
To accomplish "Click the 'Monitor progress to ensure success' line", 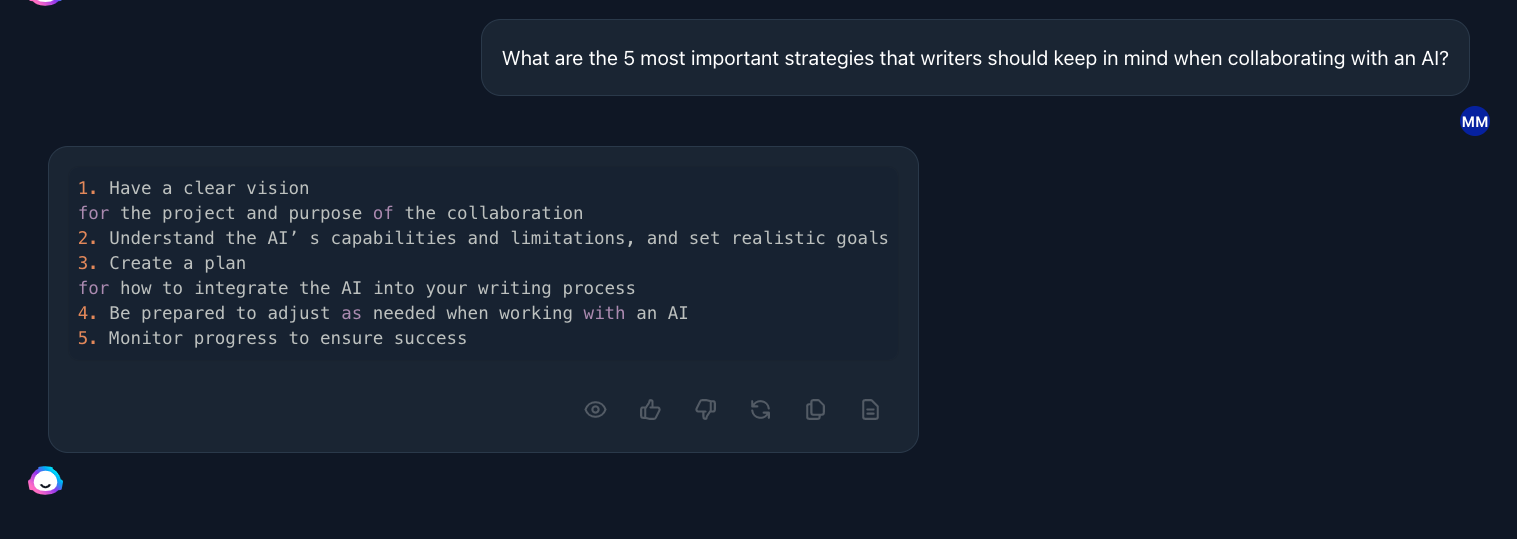I will (273, 338).
